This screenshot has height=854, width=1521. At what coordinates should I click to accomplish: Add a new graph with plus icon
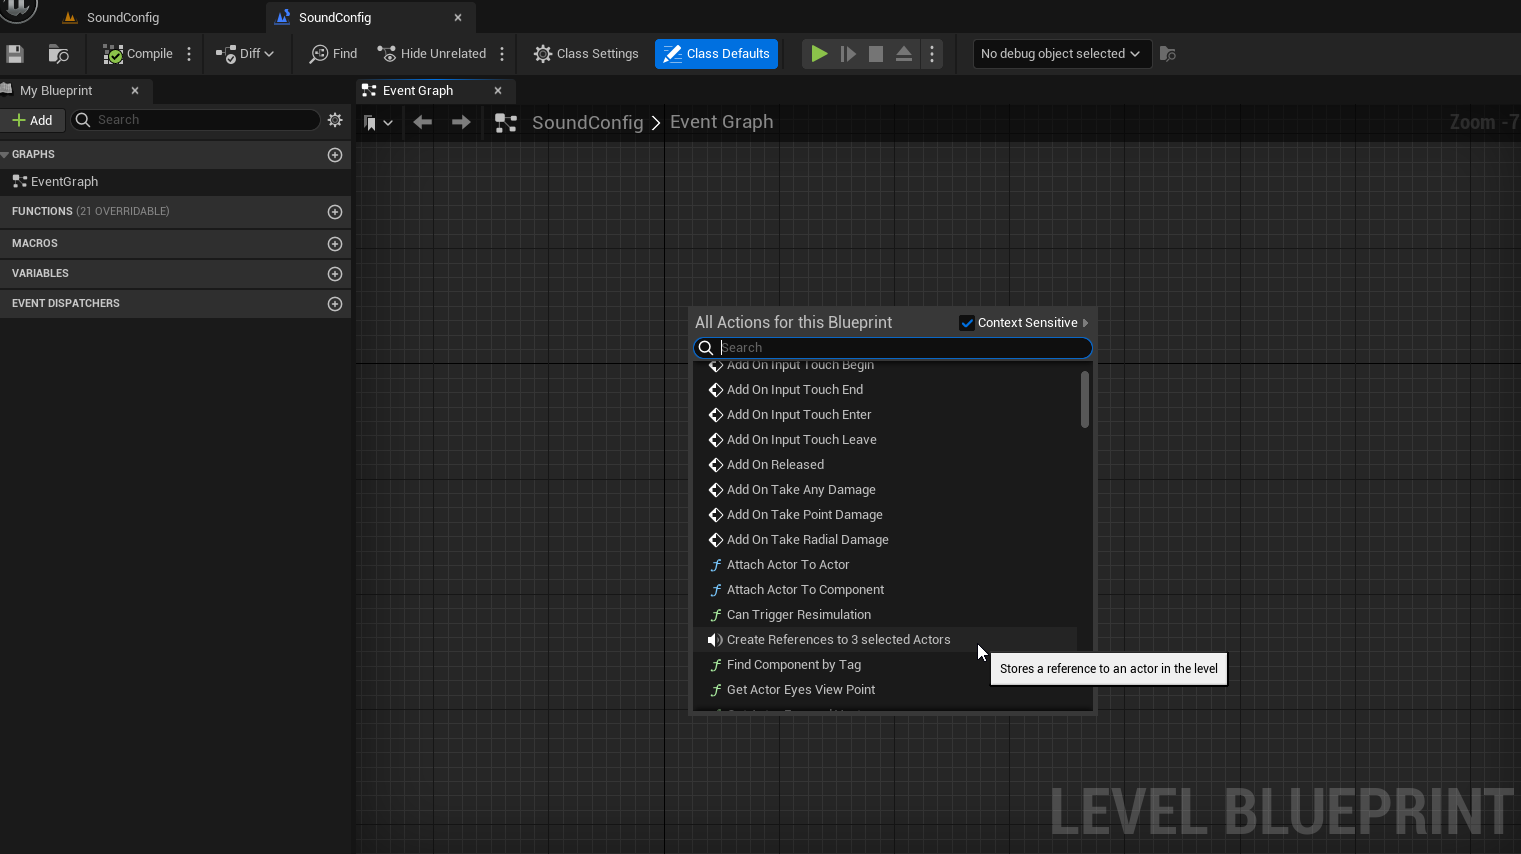click(335, 155)
